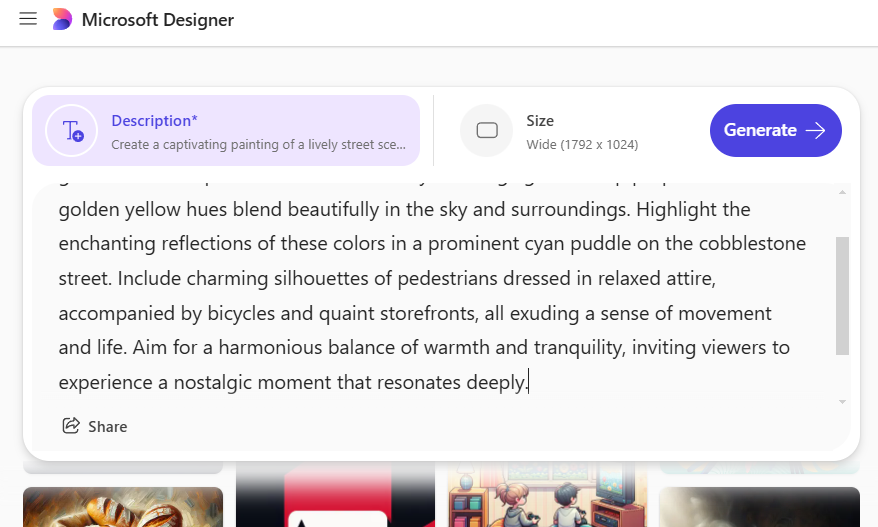
Task: Click the Description text-plus icon
Action: tap(72, 130)
